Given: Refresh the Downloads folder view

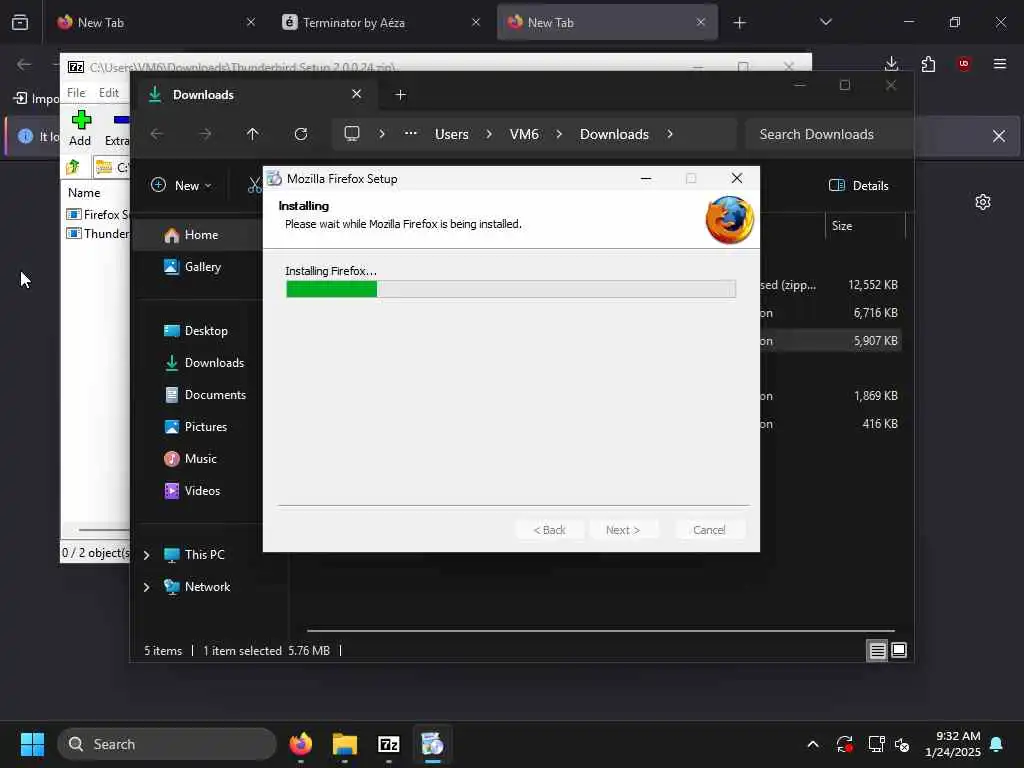Looking at the screenshot, I should 301,134.
